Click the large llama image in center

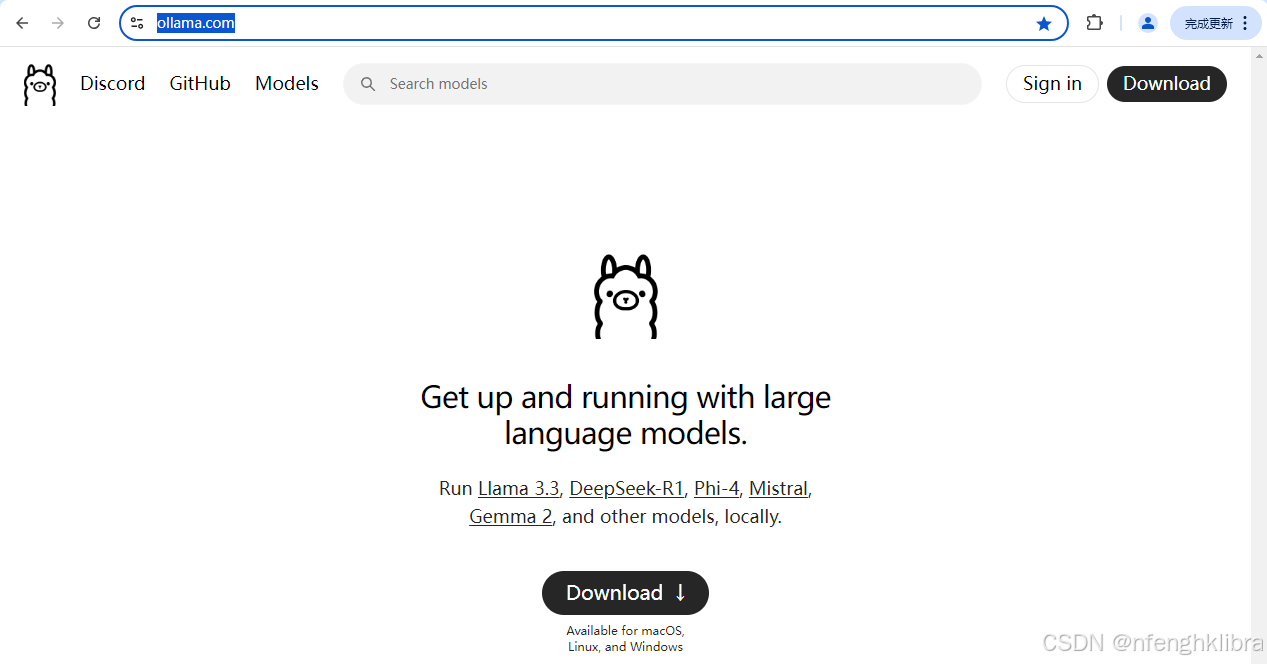[626, 297]
